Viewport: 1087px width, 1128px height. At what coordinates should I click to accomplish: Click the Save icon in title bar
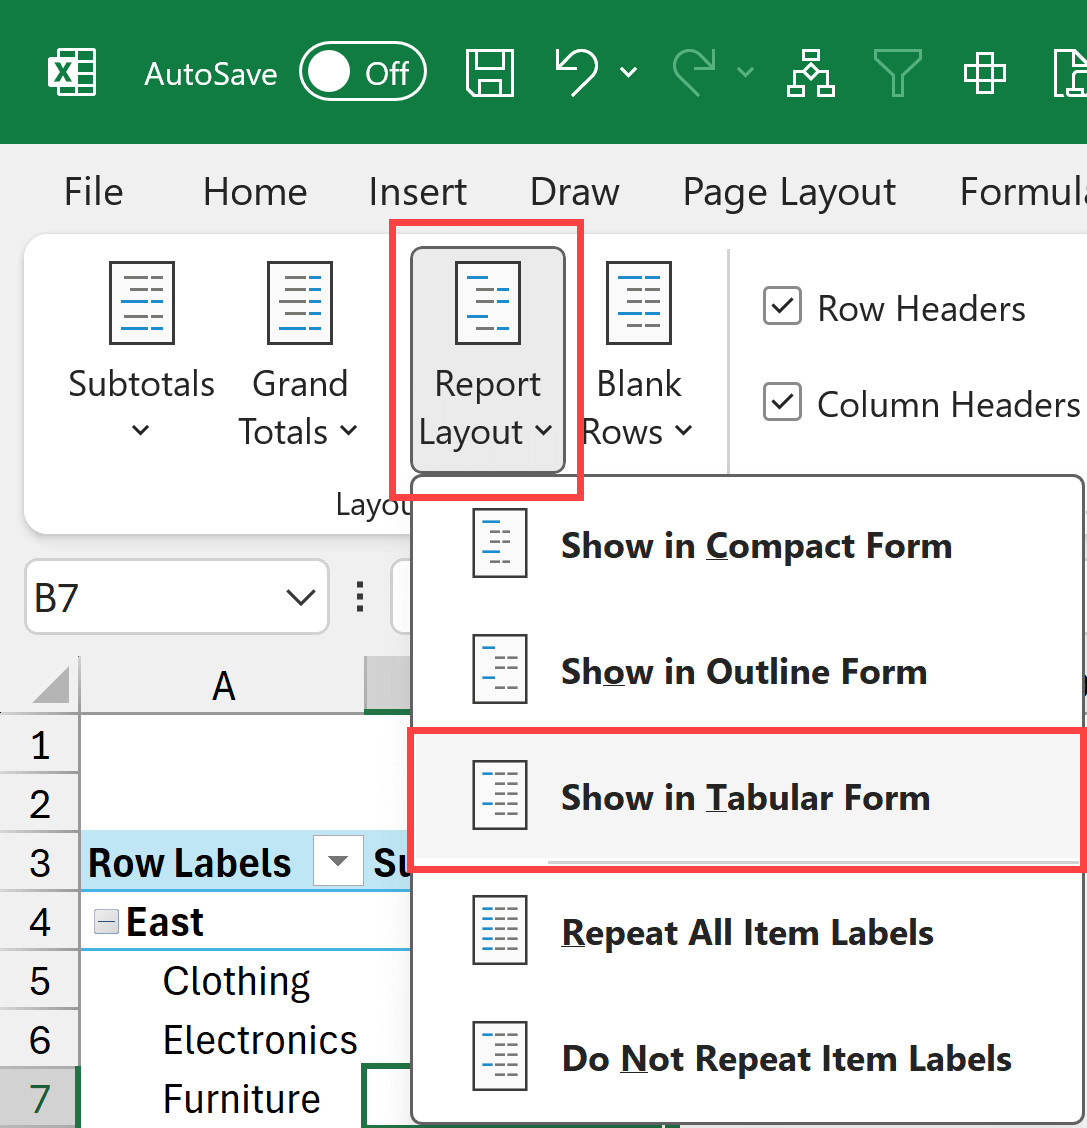coord(490,73)
